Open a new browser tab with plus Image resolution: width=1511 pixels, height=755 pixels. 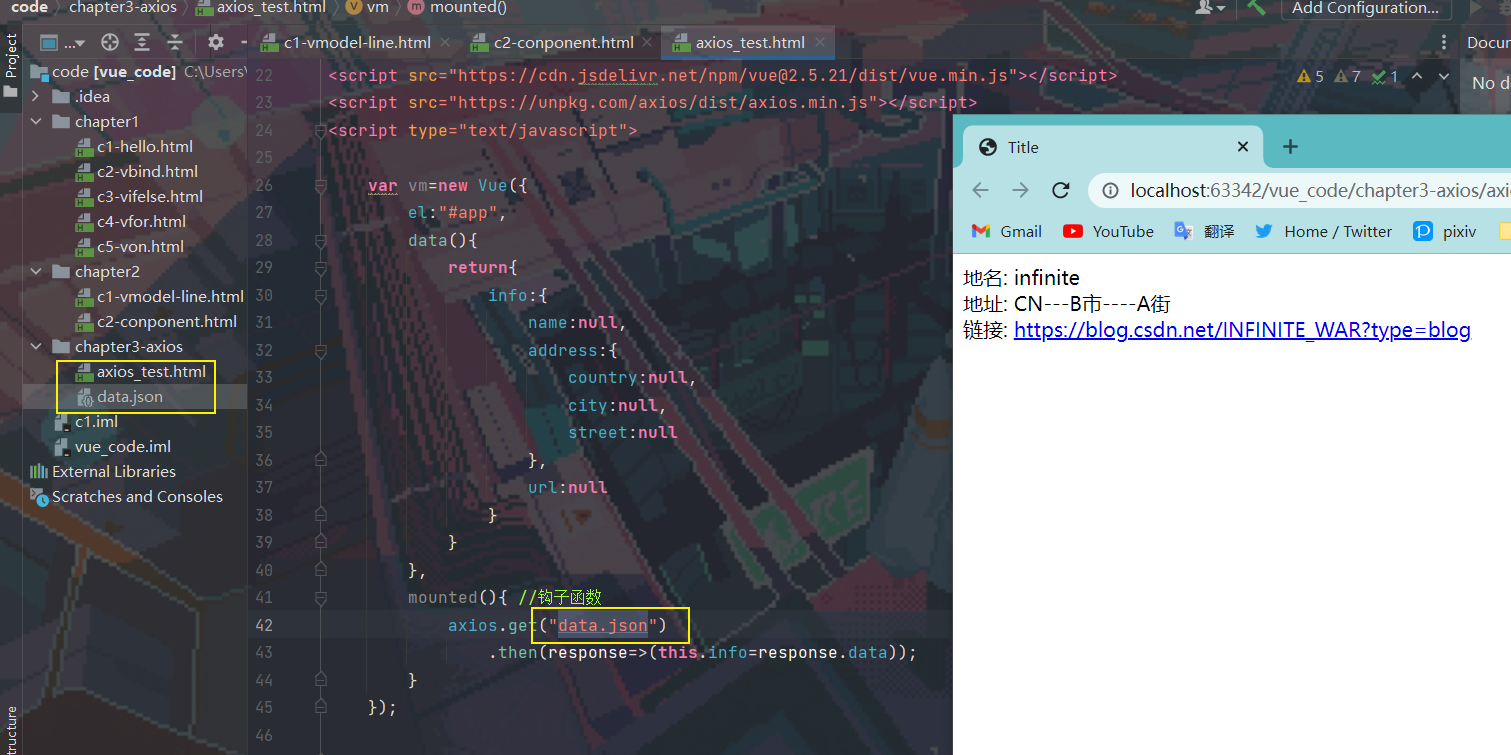1290,147
